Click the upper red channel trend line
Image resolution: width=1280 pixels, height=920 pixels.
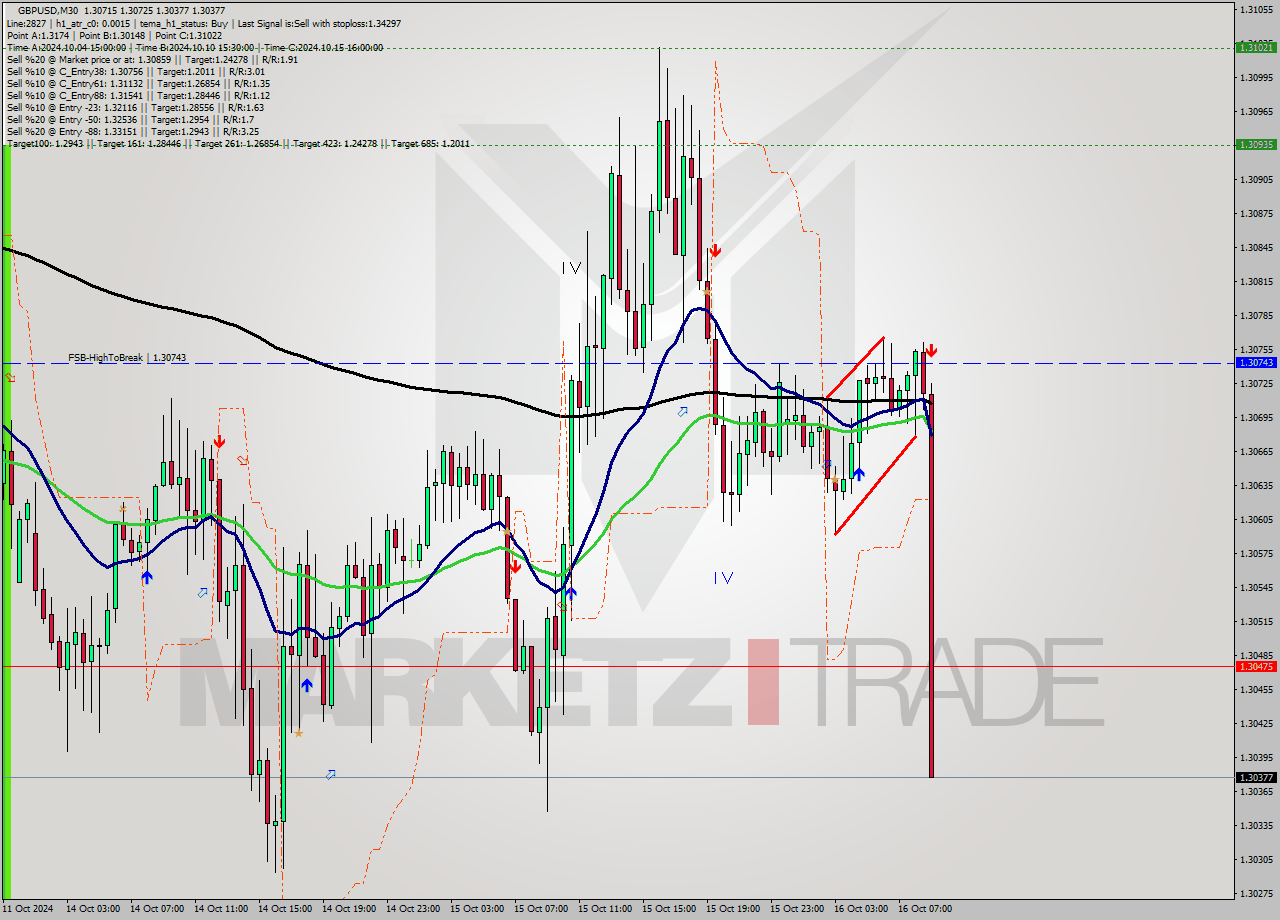(x=853, y=368)
